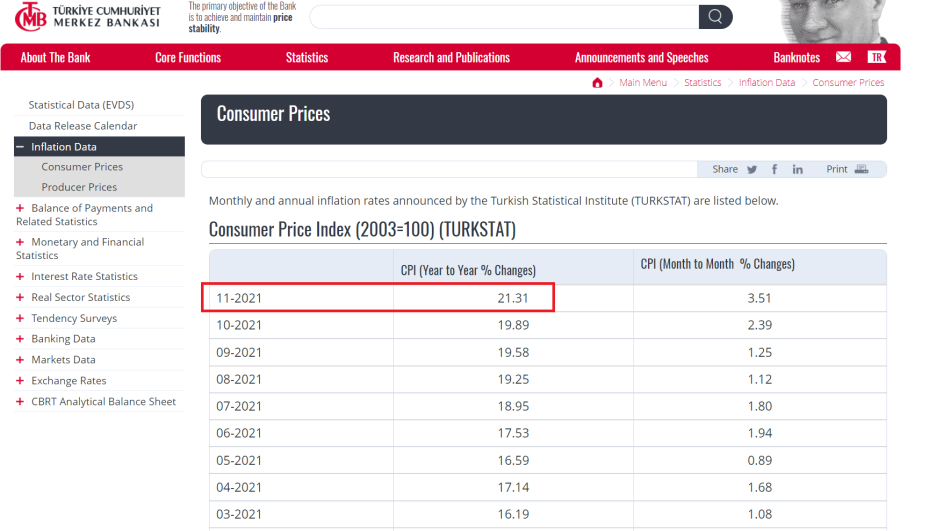Click the 17.14 yearly value
936x531 pixels.
pos(513,487)
